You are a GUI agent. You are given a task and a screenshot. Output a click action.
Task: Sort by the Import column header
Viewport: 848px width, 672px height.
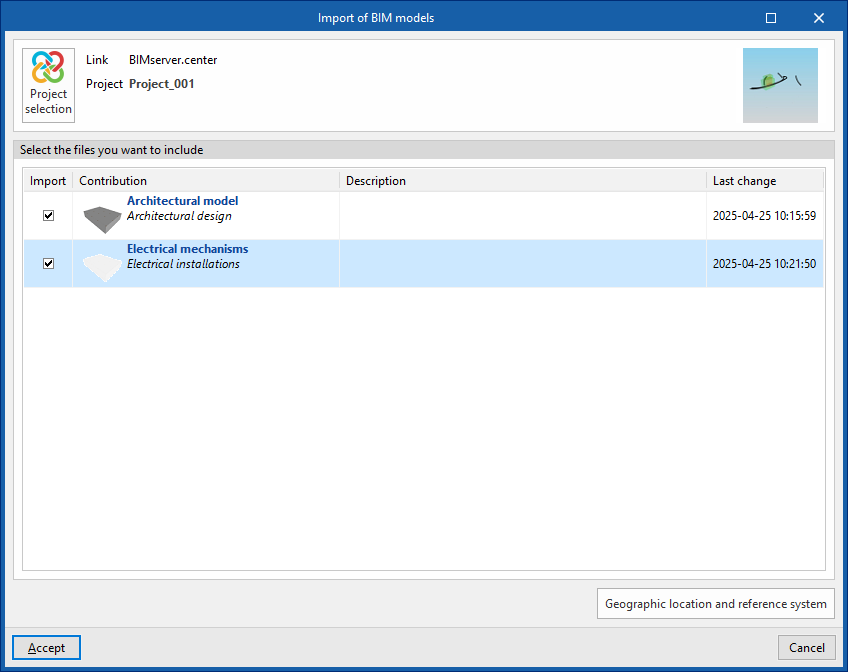click(48, 181)
